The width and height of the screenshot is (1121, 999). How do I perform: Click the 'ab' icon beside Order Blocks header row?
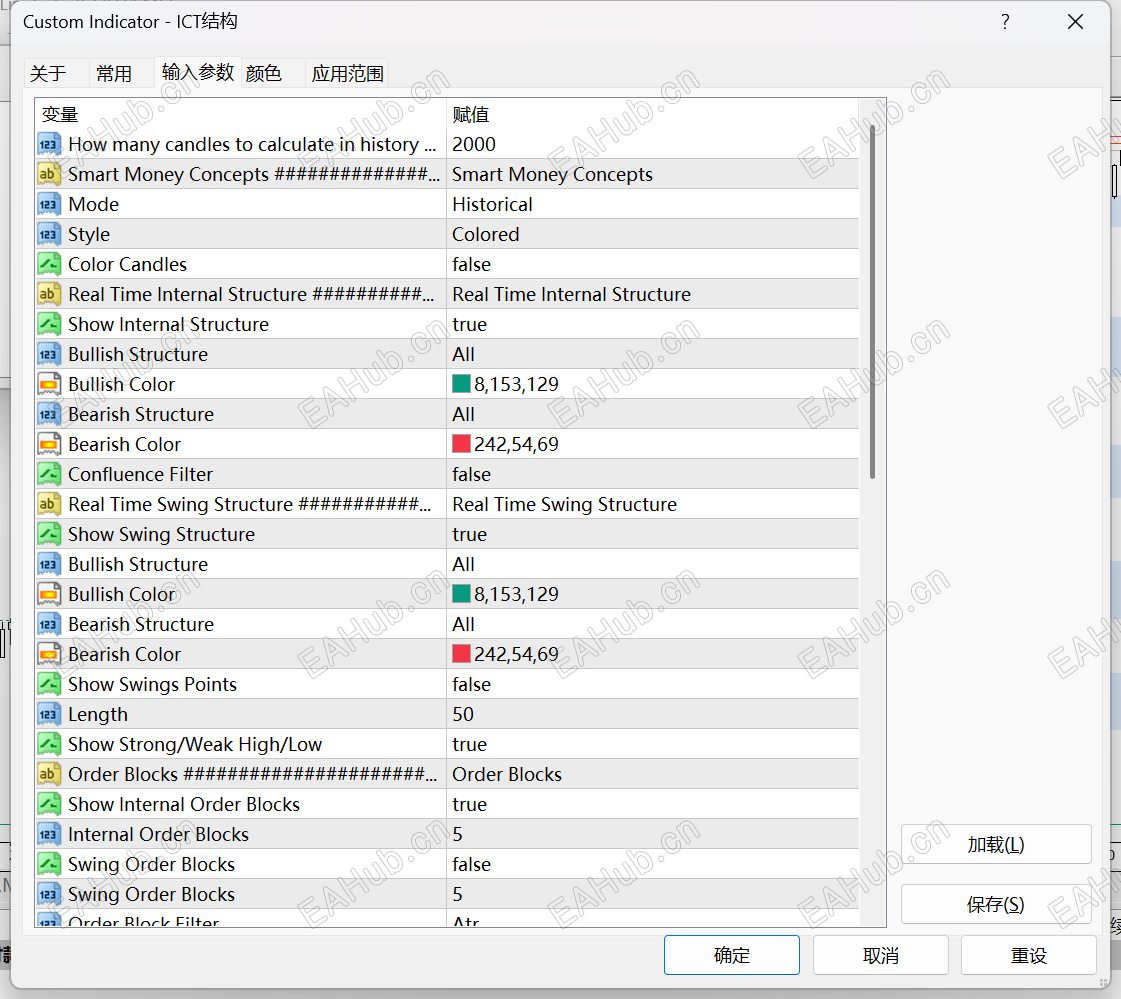(50, 774)
